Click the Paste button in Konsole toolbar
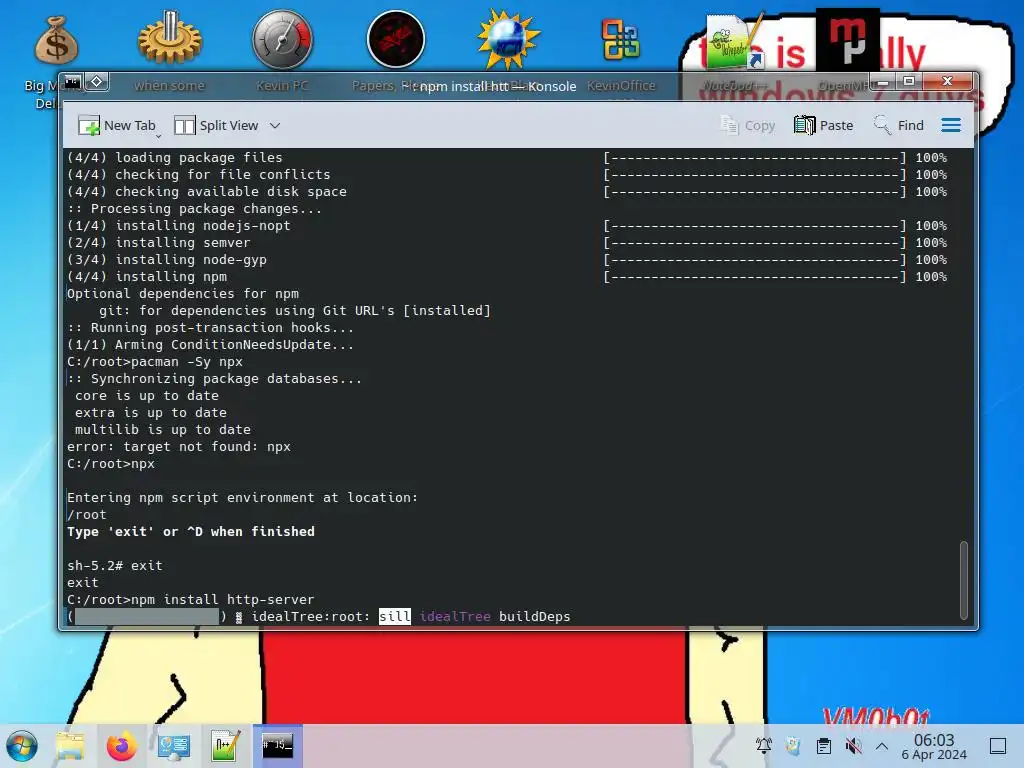 [x=824, y=125]
